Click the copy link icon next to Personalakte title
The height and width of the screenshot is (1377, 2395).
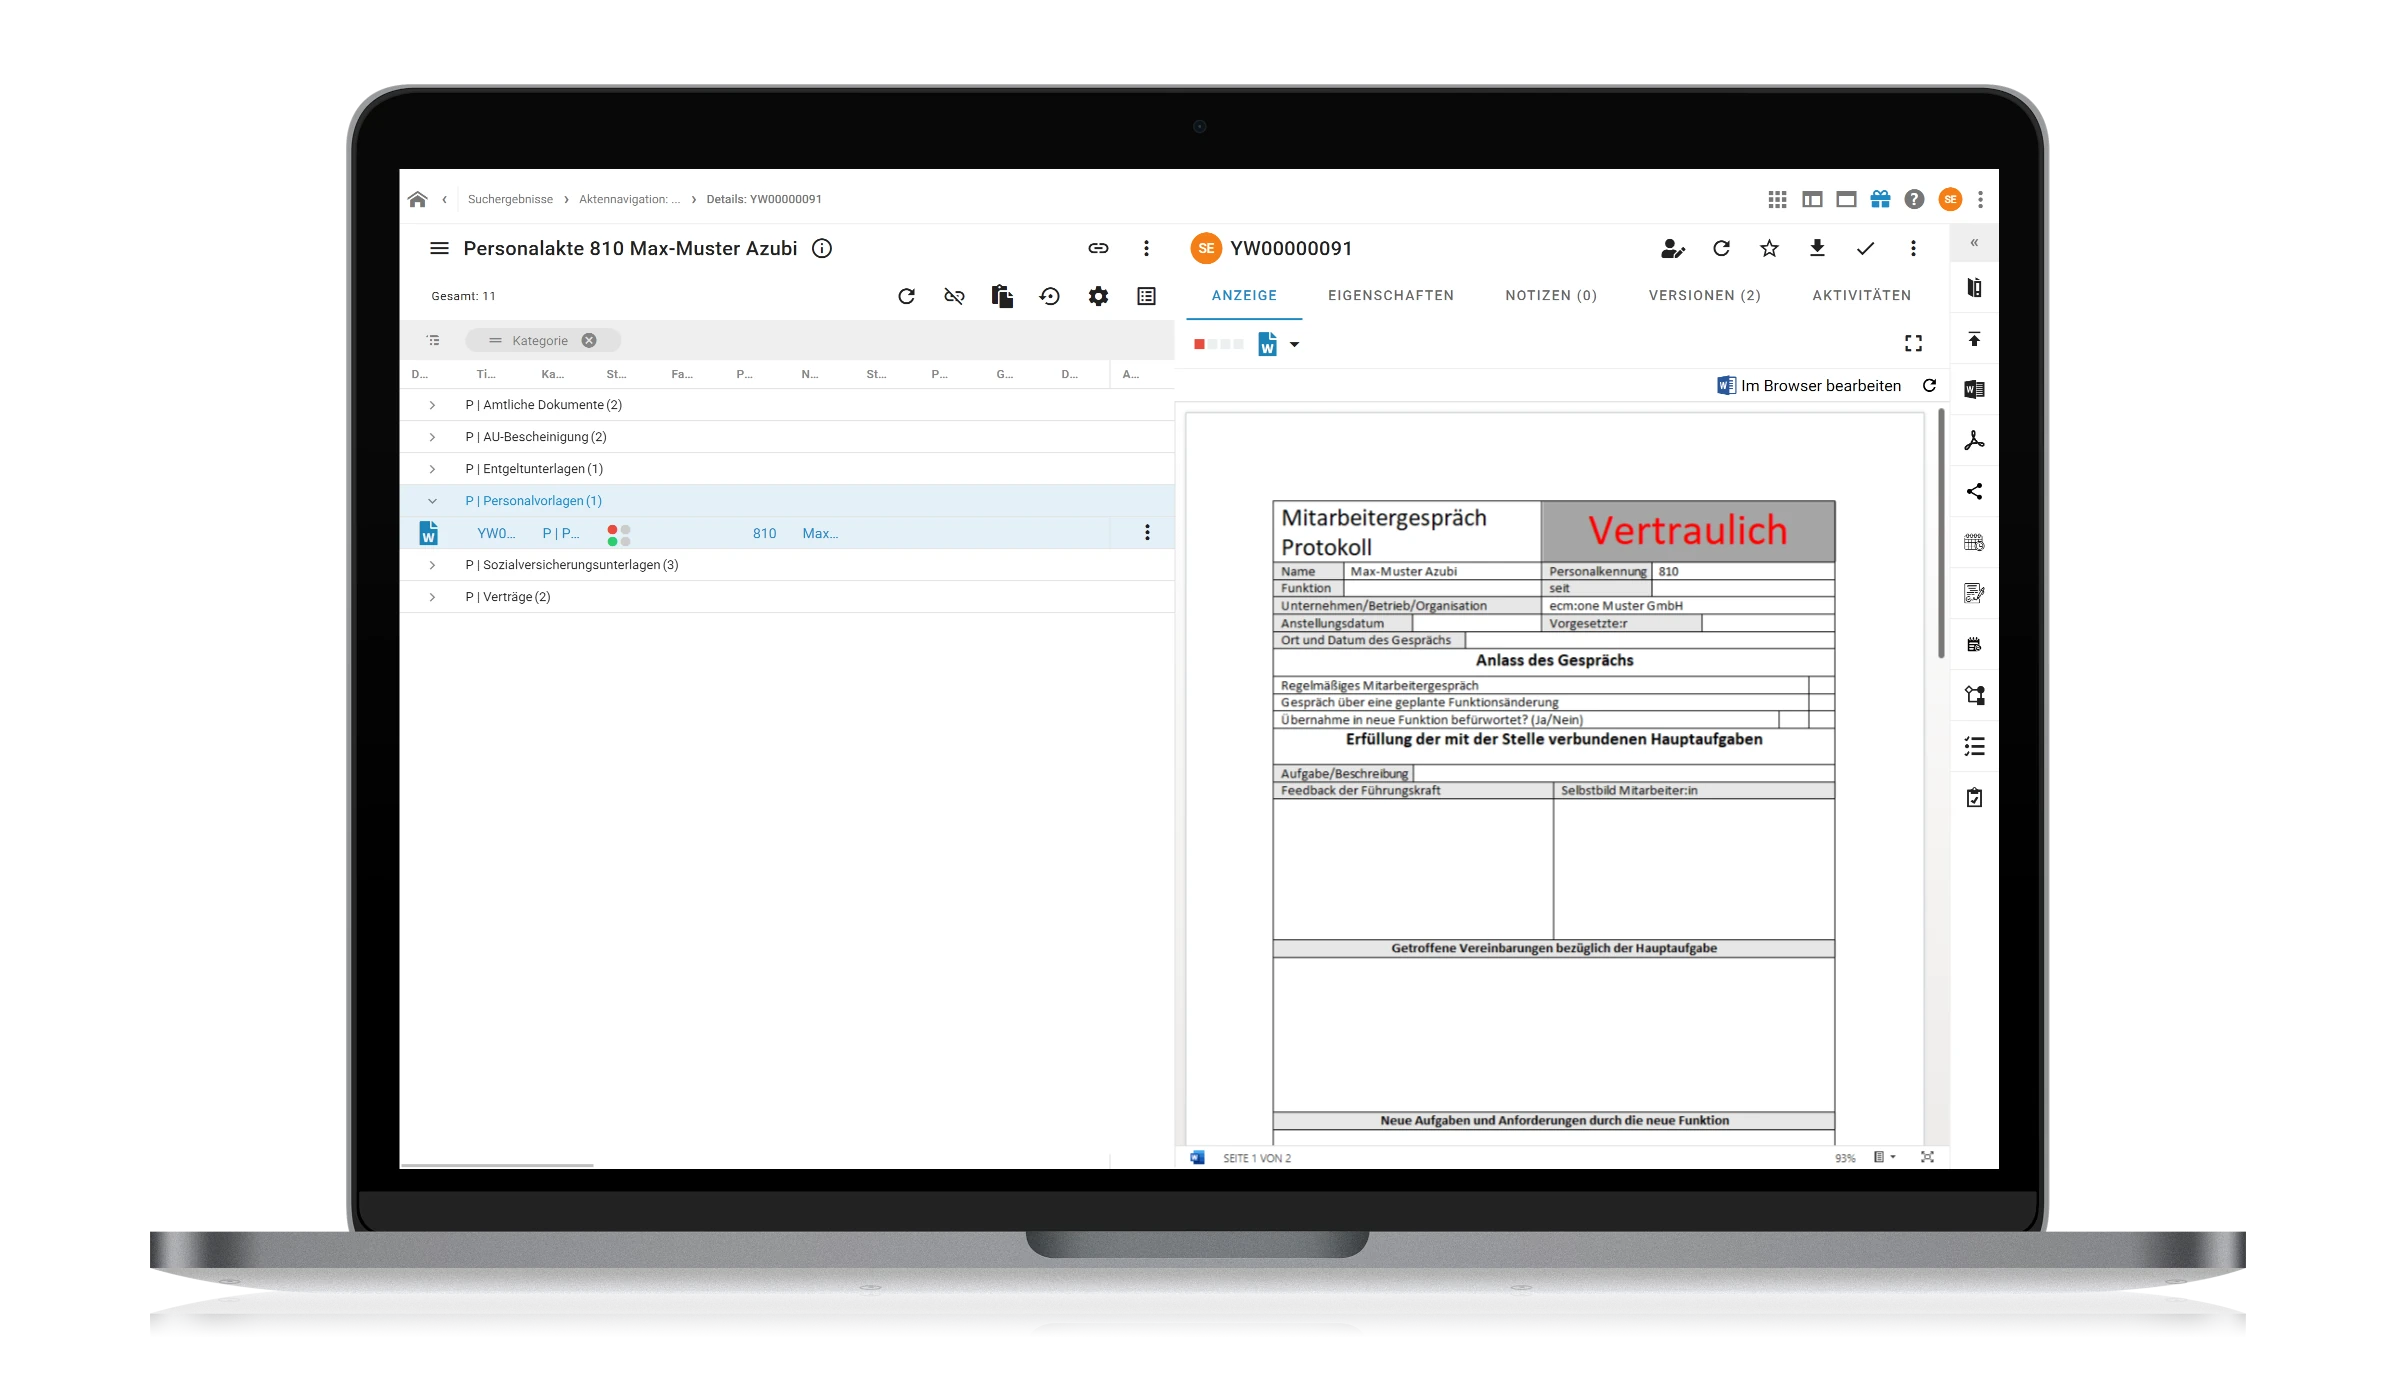click(1098, 248)
